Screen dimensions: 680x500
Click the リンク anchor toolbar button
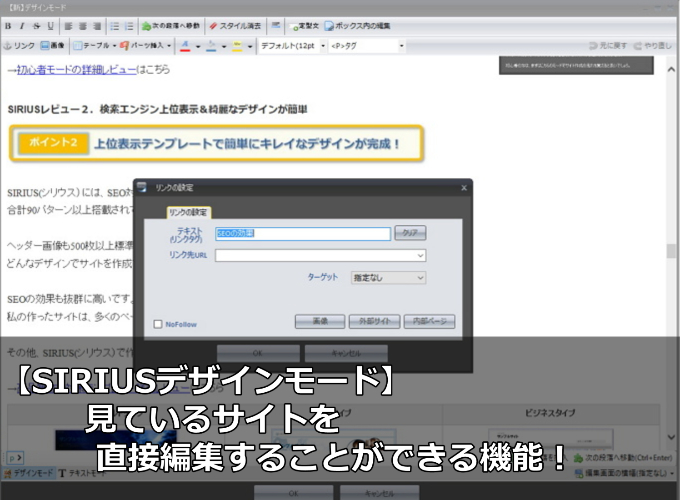coord(19,46)
